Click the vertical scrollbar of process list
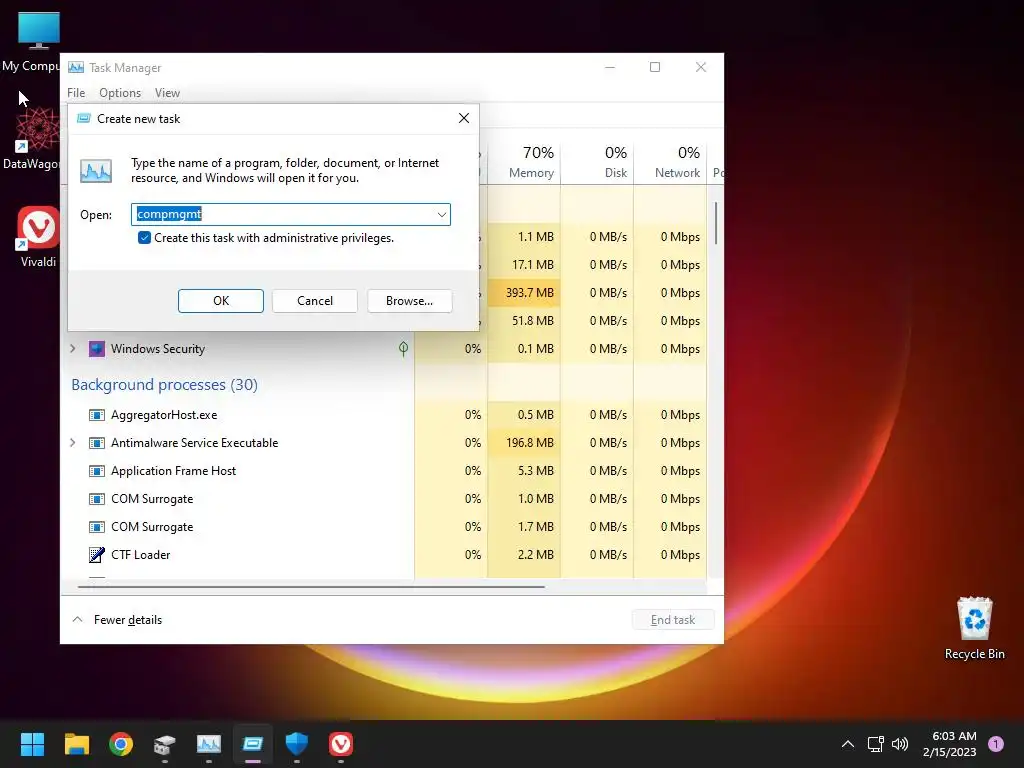 (x=716, y=223)
